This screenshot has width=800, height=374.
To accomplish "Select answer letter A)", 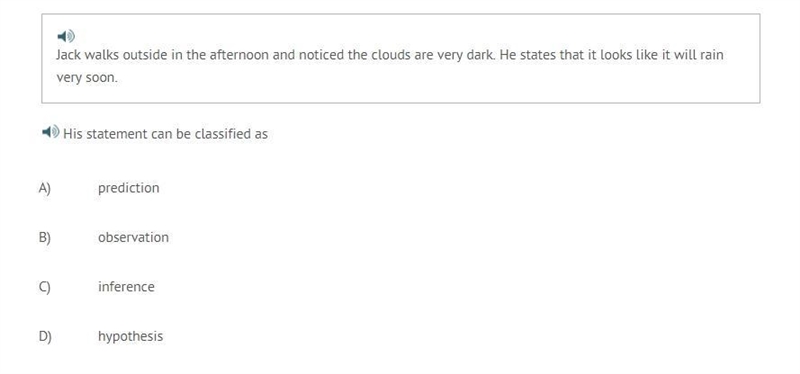I will [x=45, y=188].
